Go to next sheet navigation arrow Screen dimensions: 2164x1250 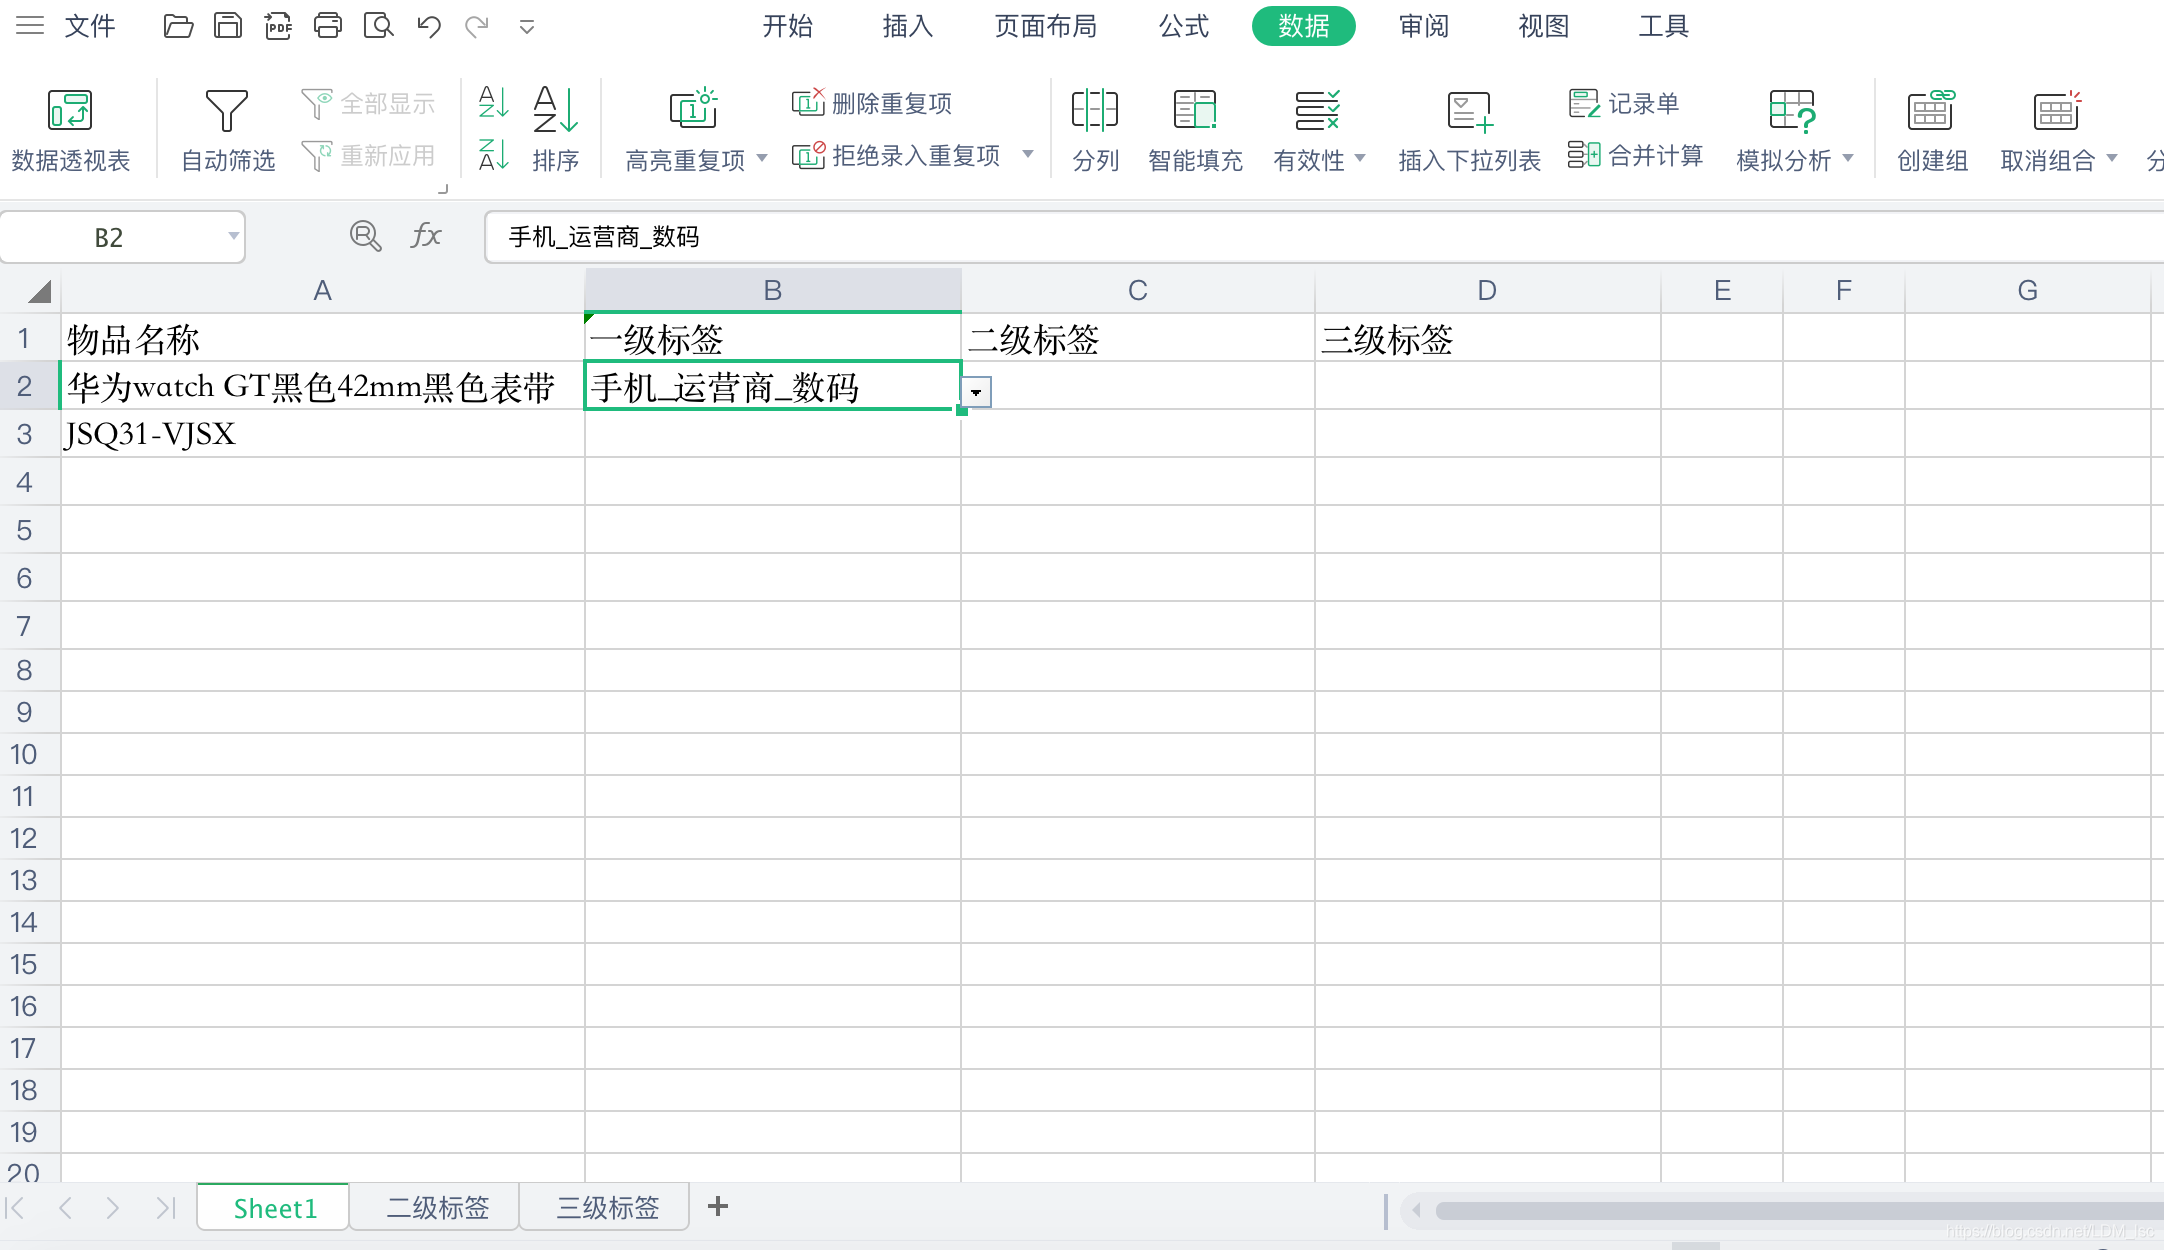coord(113,1208)
